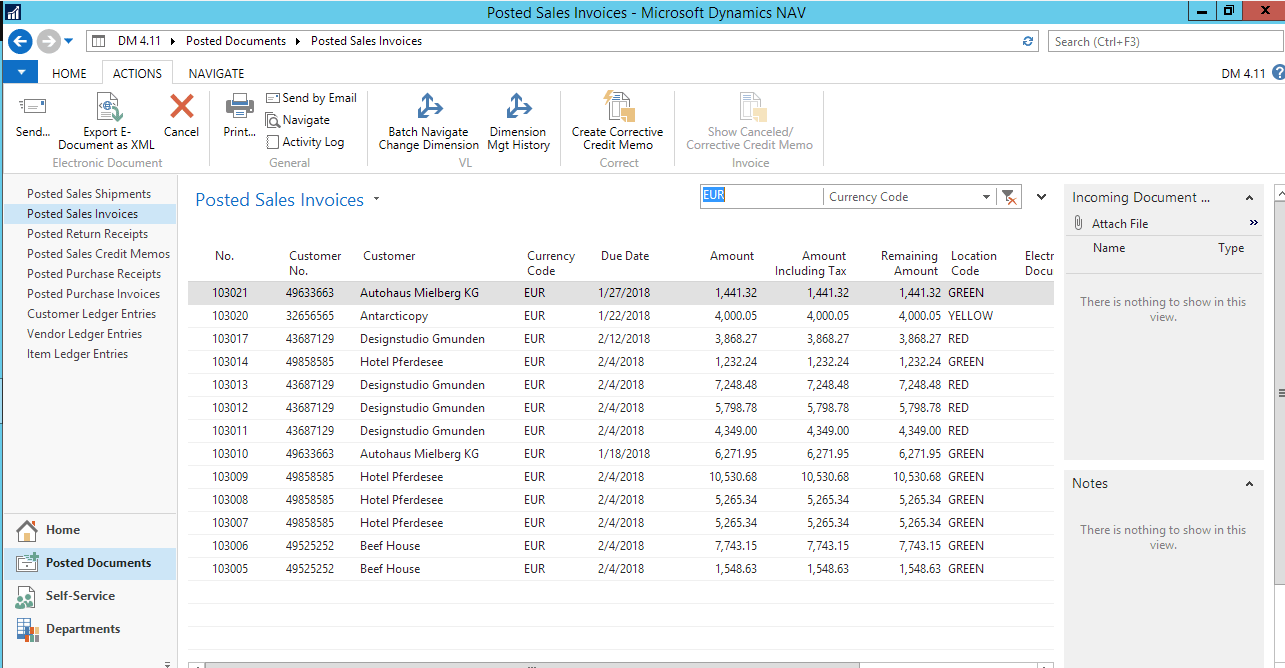Open the Activity Log action

tap(305, 142)
